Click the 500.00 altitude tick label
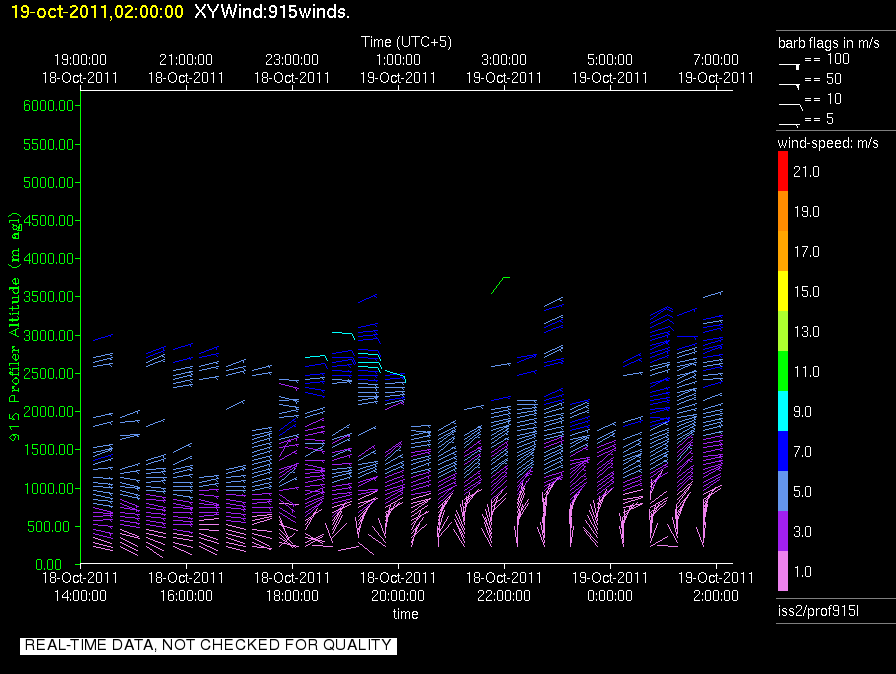Screen dimensions: 896x674 coord(51,527)
